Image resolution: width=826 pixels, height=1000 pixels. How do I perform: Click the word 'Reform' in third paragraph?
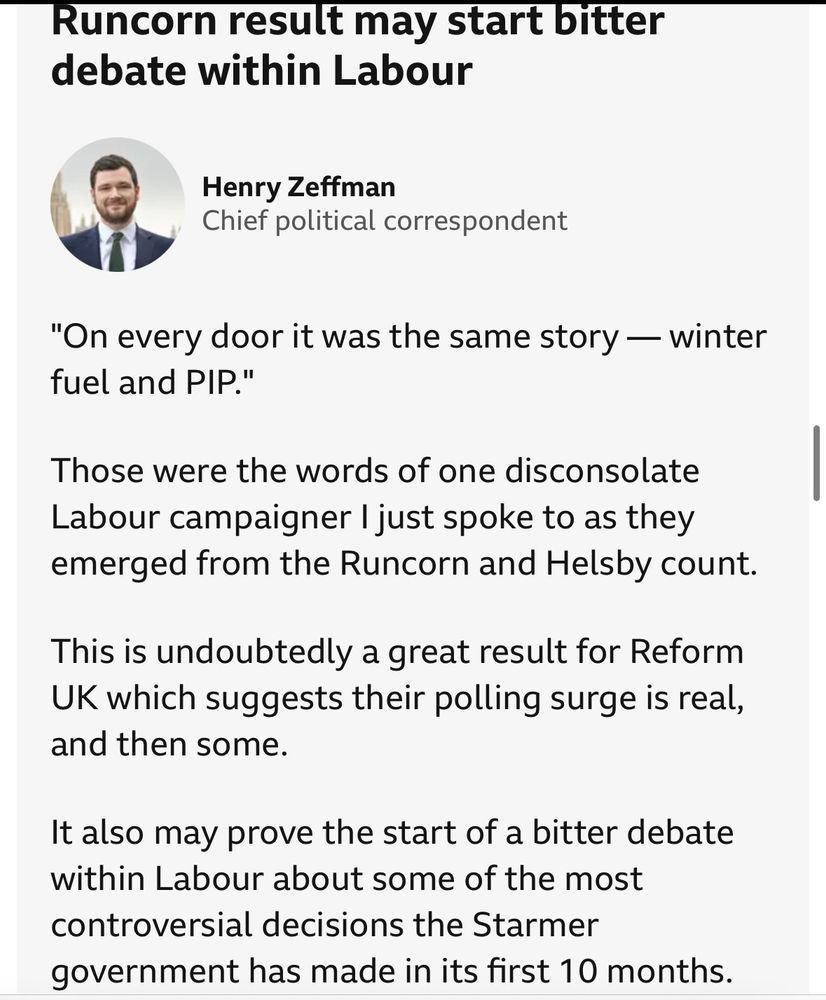[687, 652]
